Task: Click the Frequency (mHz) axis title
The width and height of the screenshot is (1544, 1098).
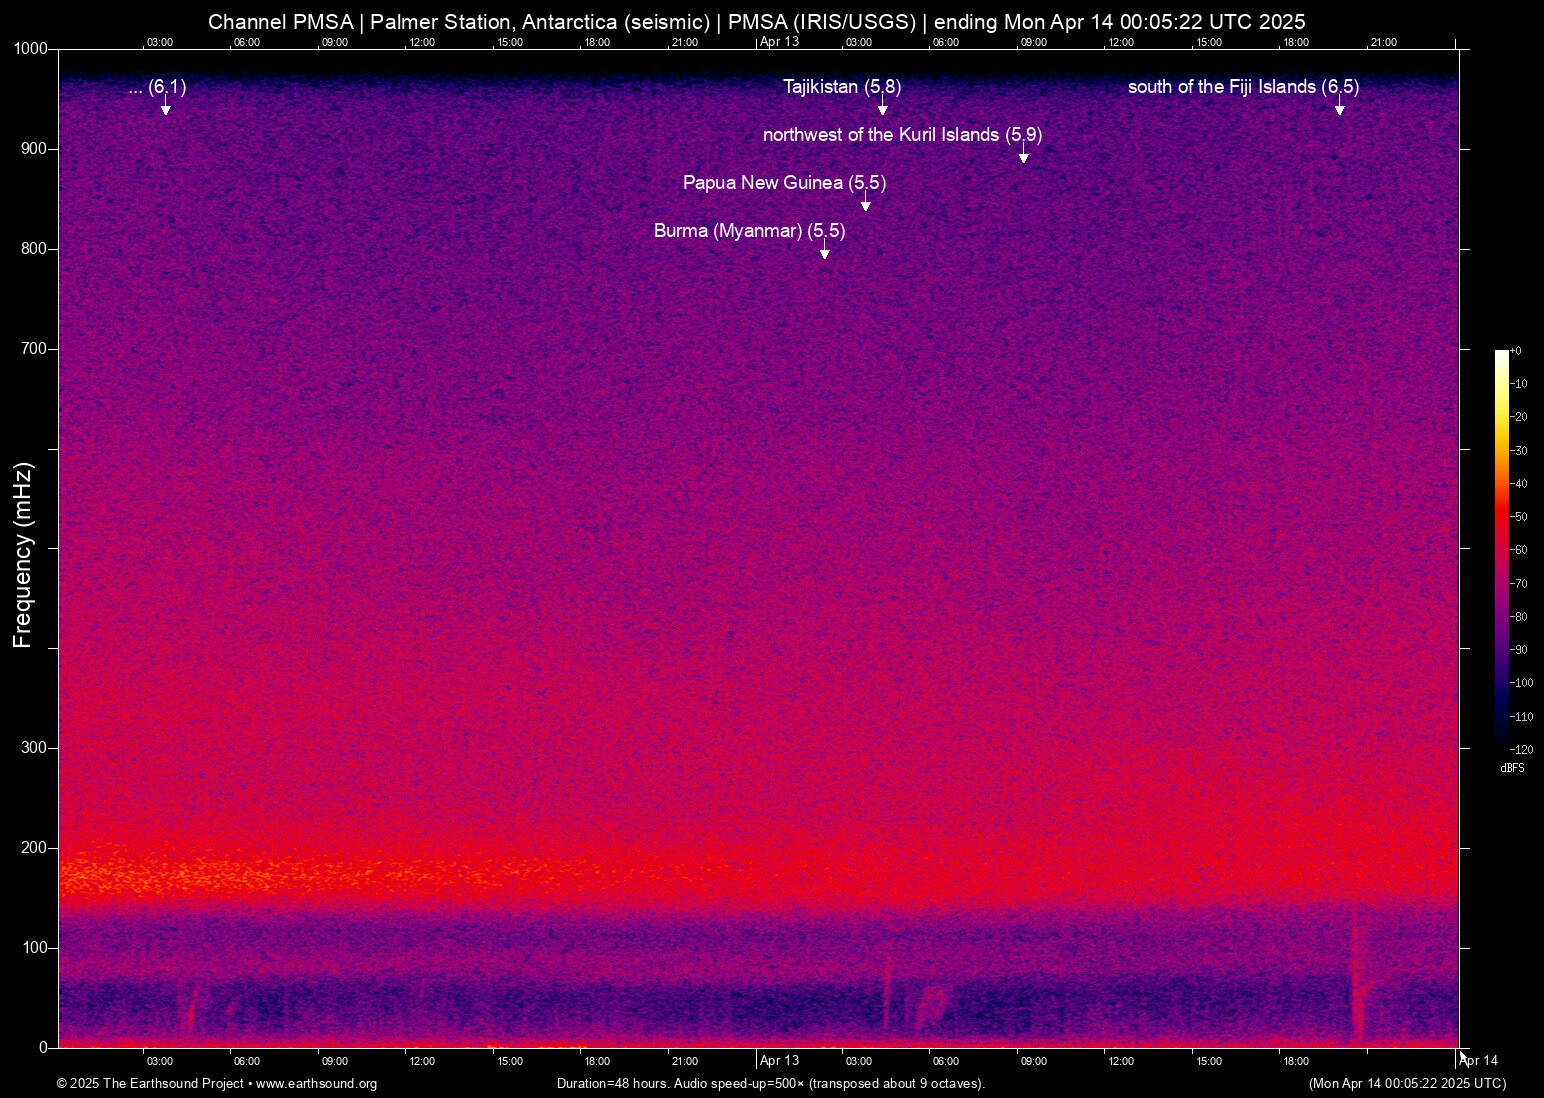Action: [22, 555]
